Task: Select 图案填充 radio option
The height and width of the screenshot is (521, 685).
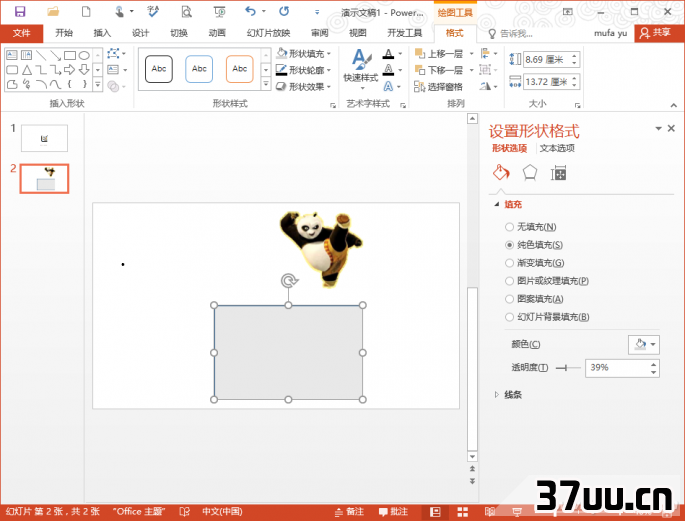Action: [x=509, y=299]
